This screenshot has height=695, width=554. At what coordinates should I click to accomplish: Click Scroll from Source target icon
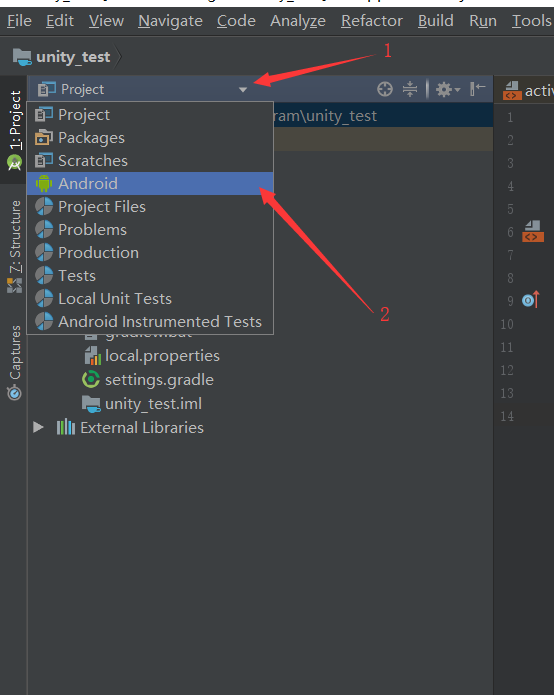click(x=385, y=89)
